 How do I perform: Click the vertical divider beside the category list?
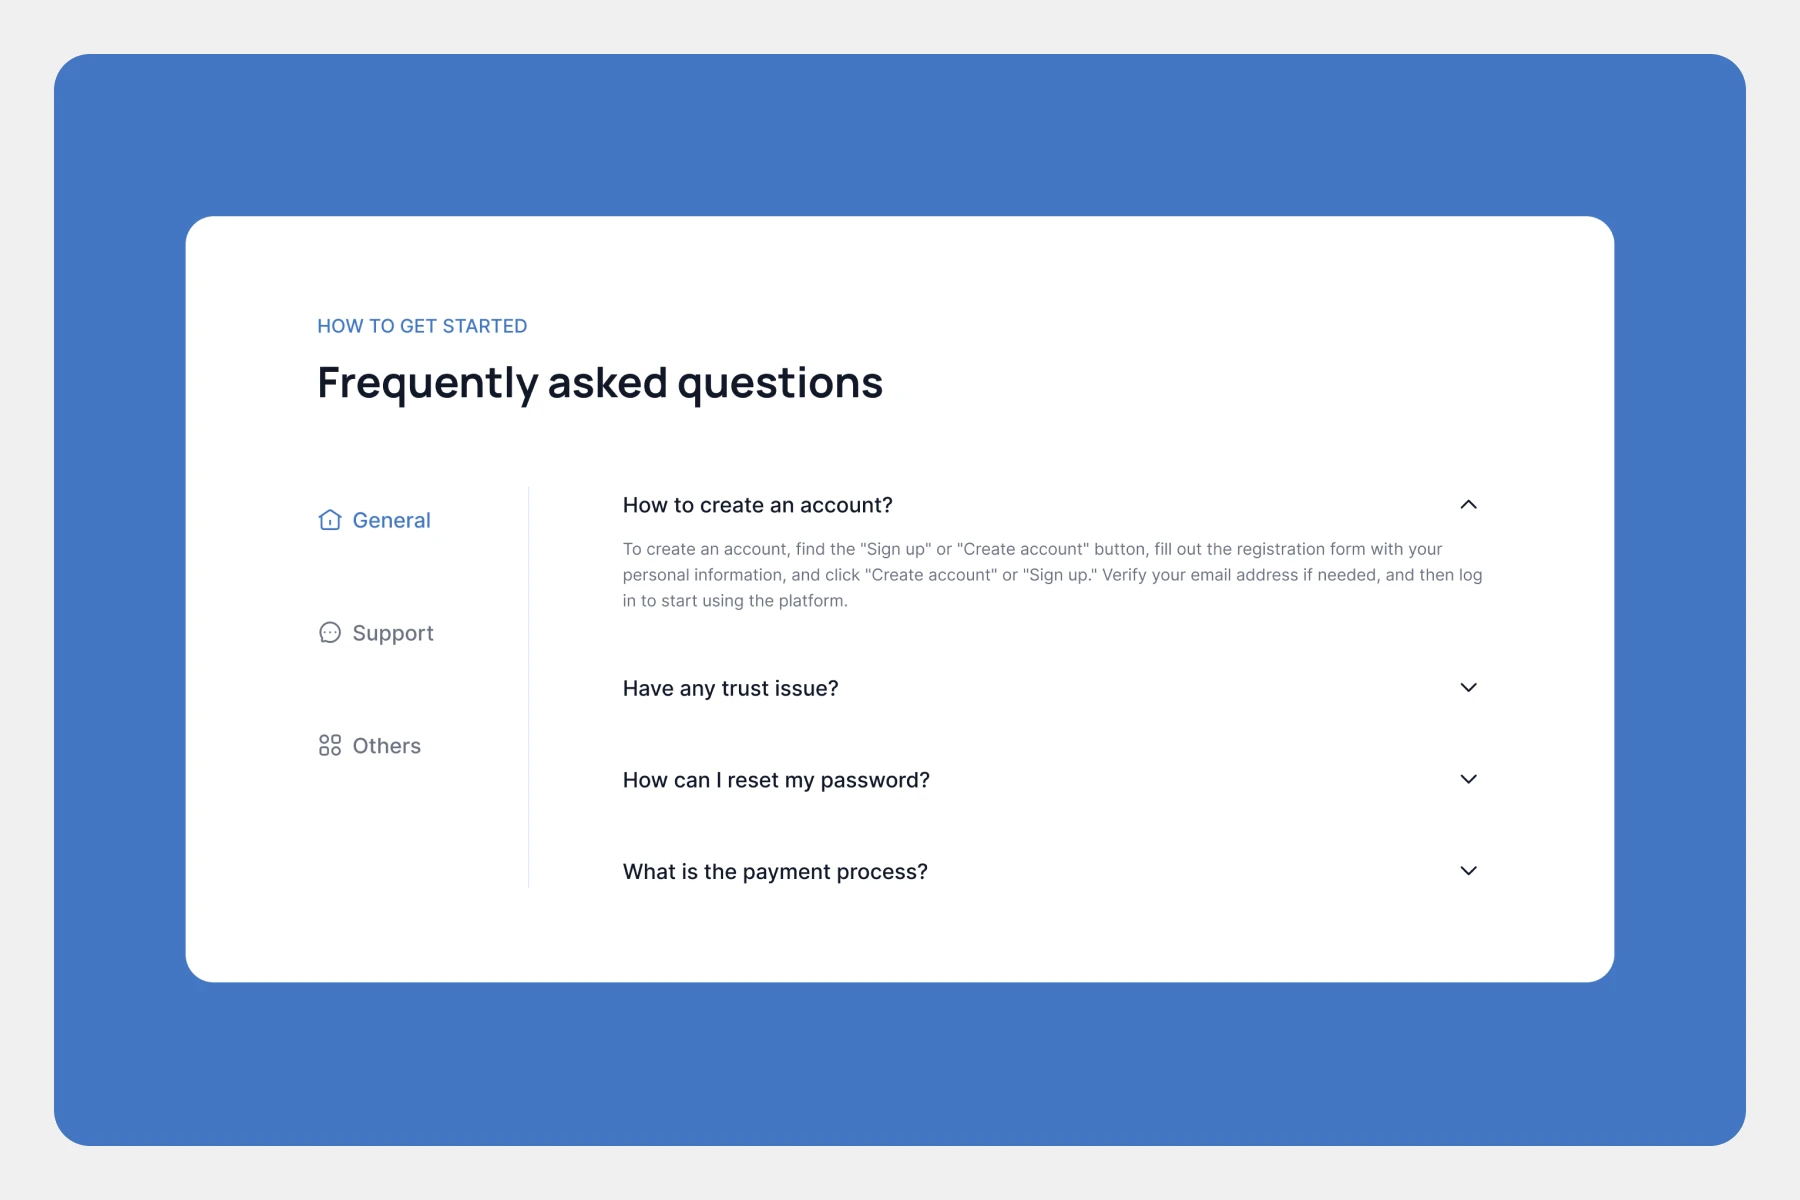(529, 687)
